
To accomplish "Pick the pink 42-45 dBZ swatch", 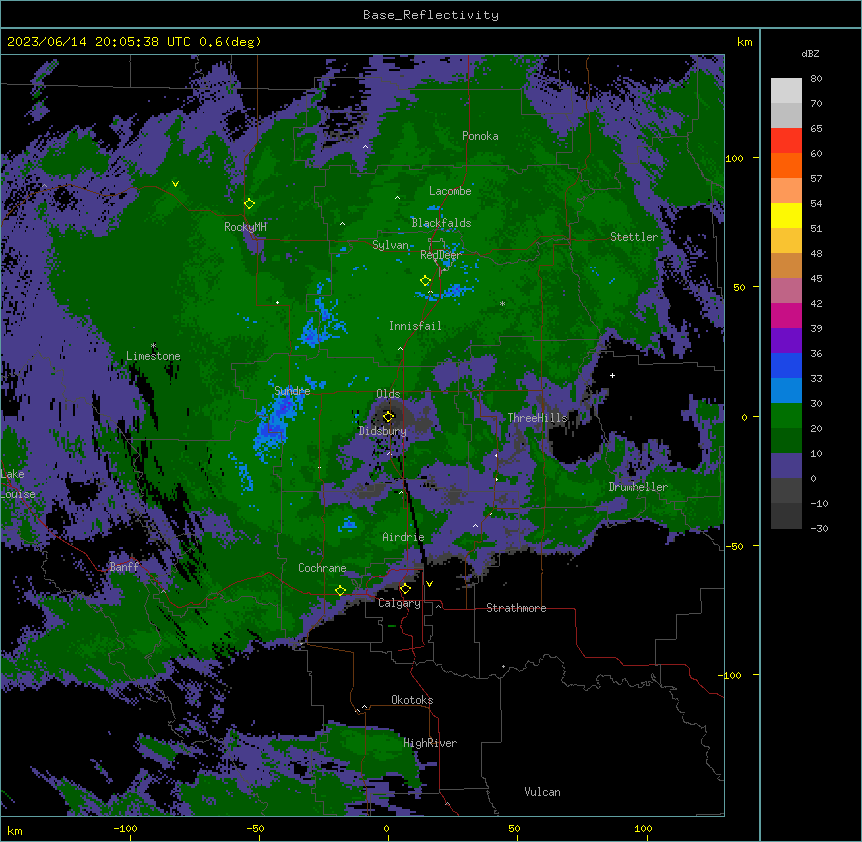I will 786,291.
